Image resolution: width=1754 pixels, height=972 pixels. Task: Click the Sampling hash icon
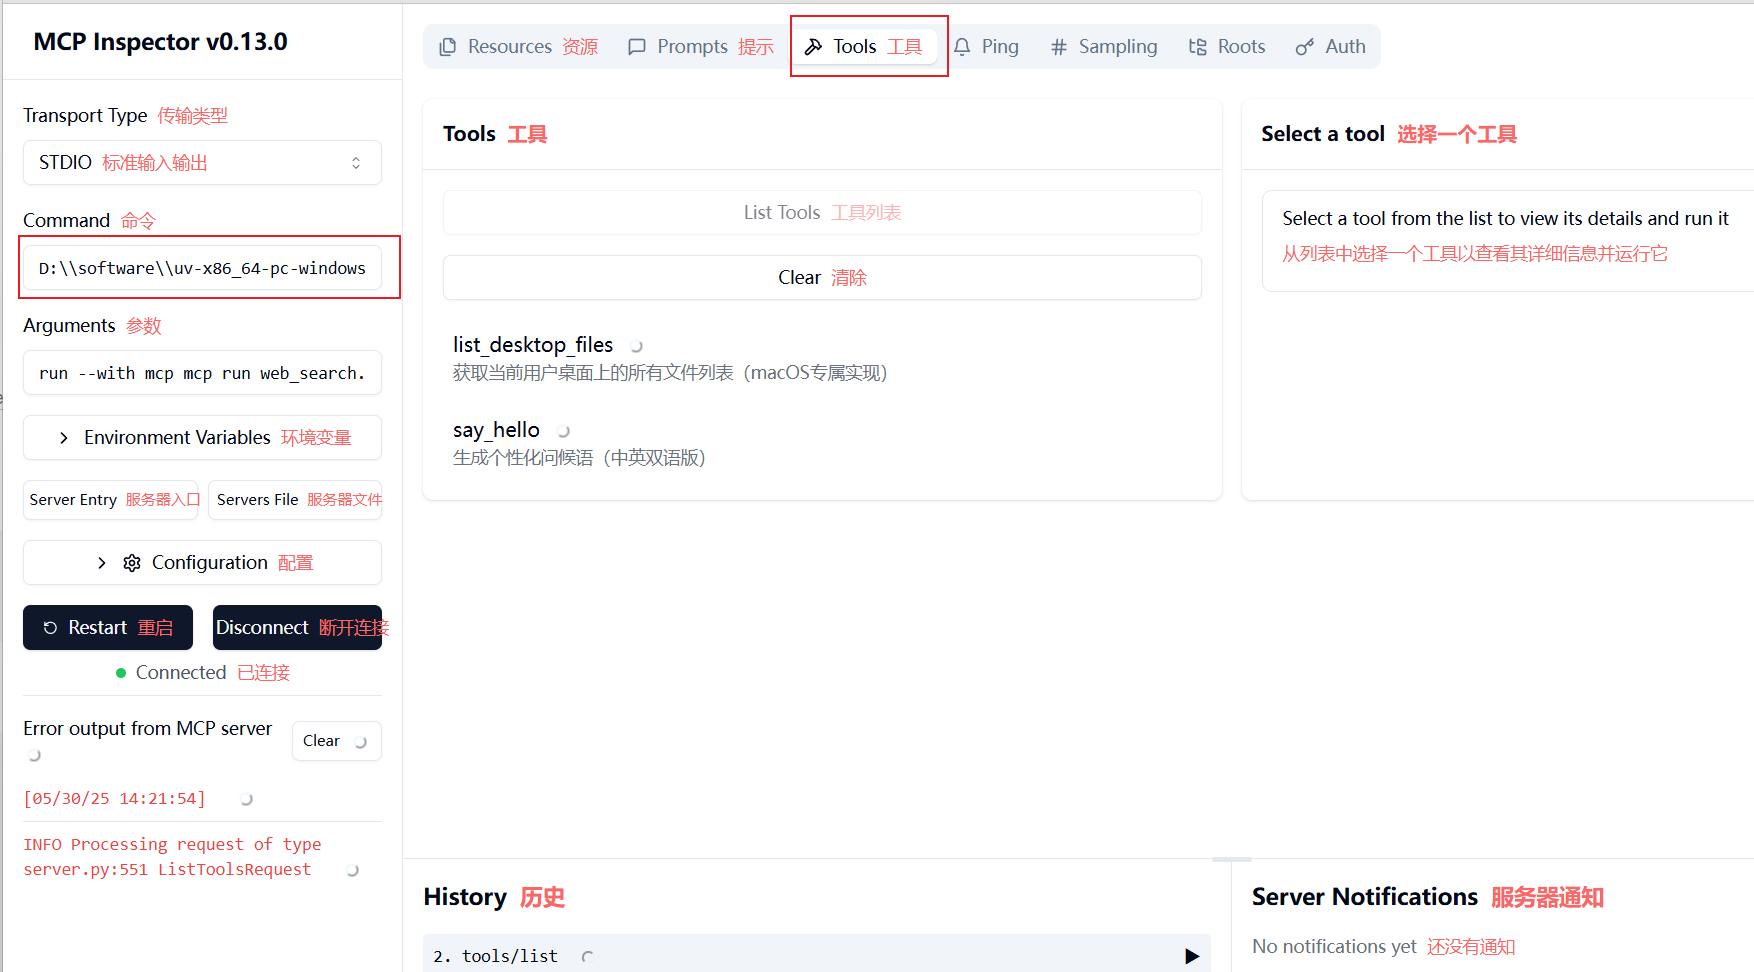point(1059,47)
